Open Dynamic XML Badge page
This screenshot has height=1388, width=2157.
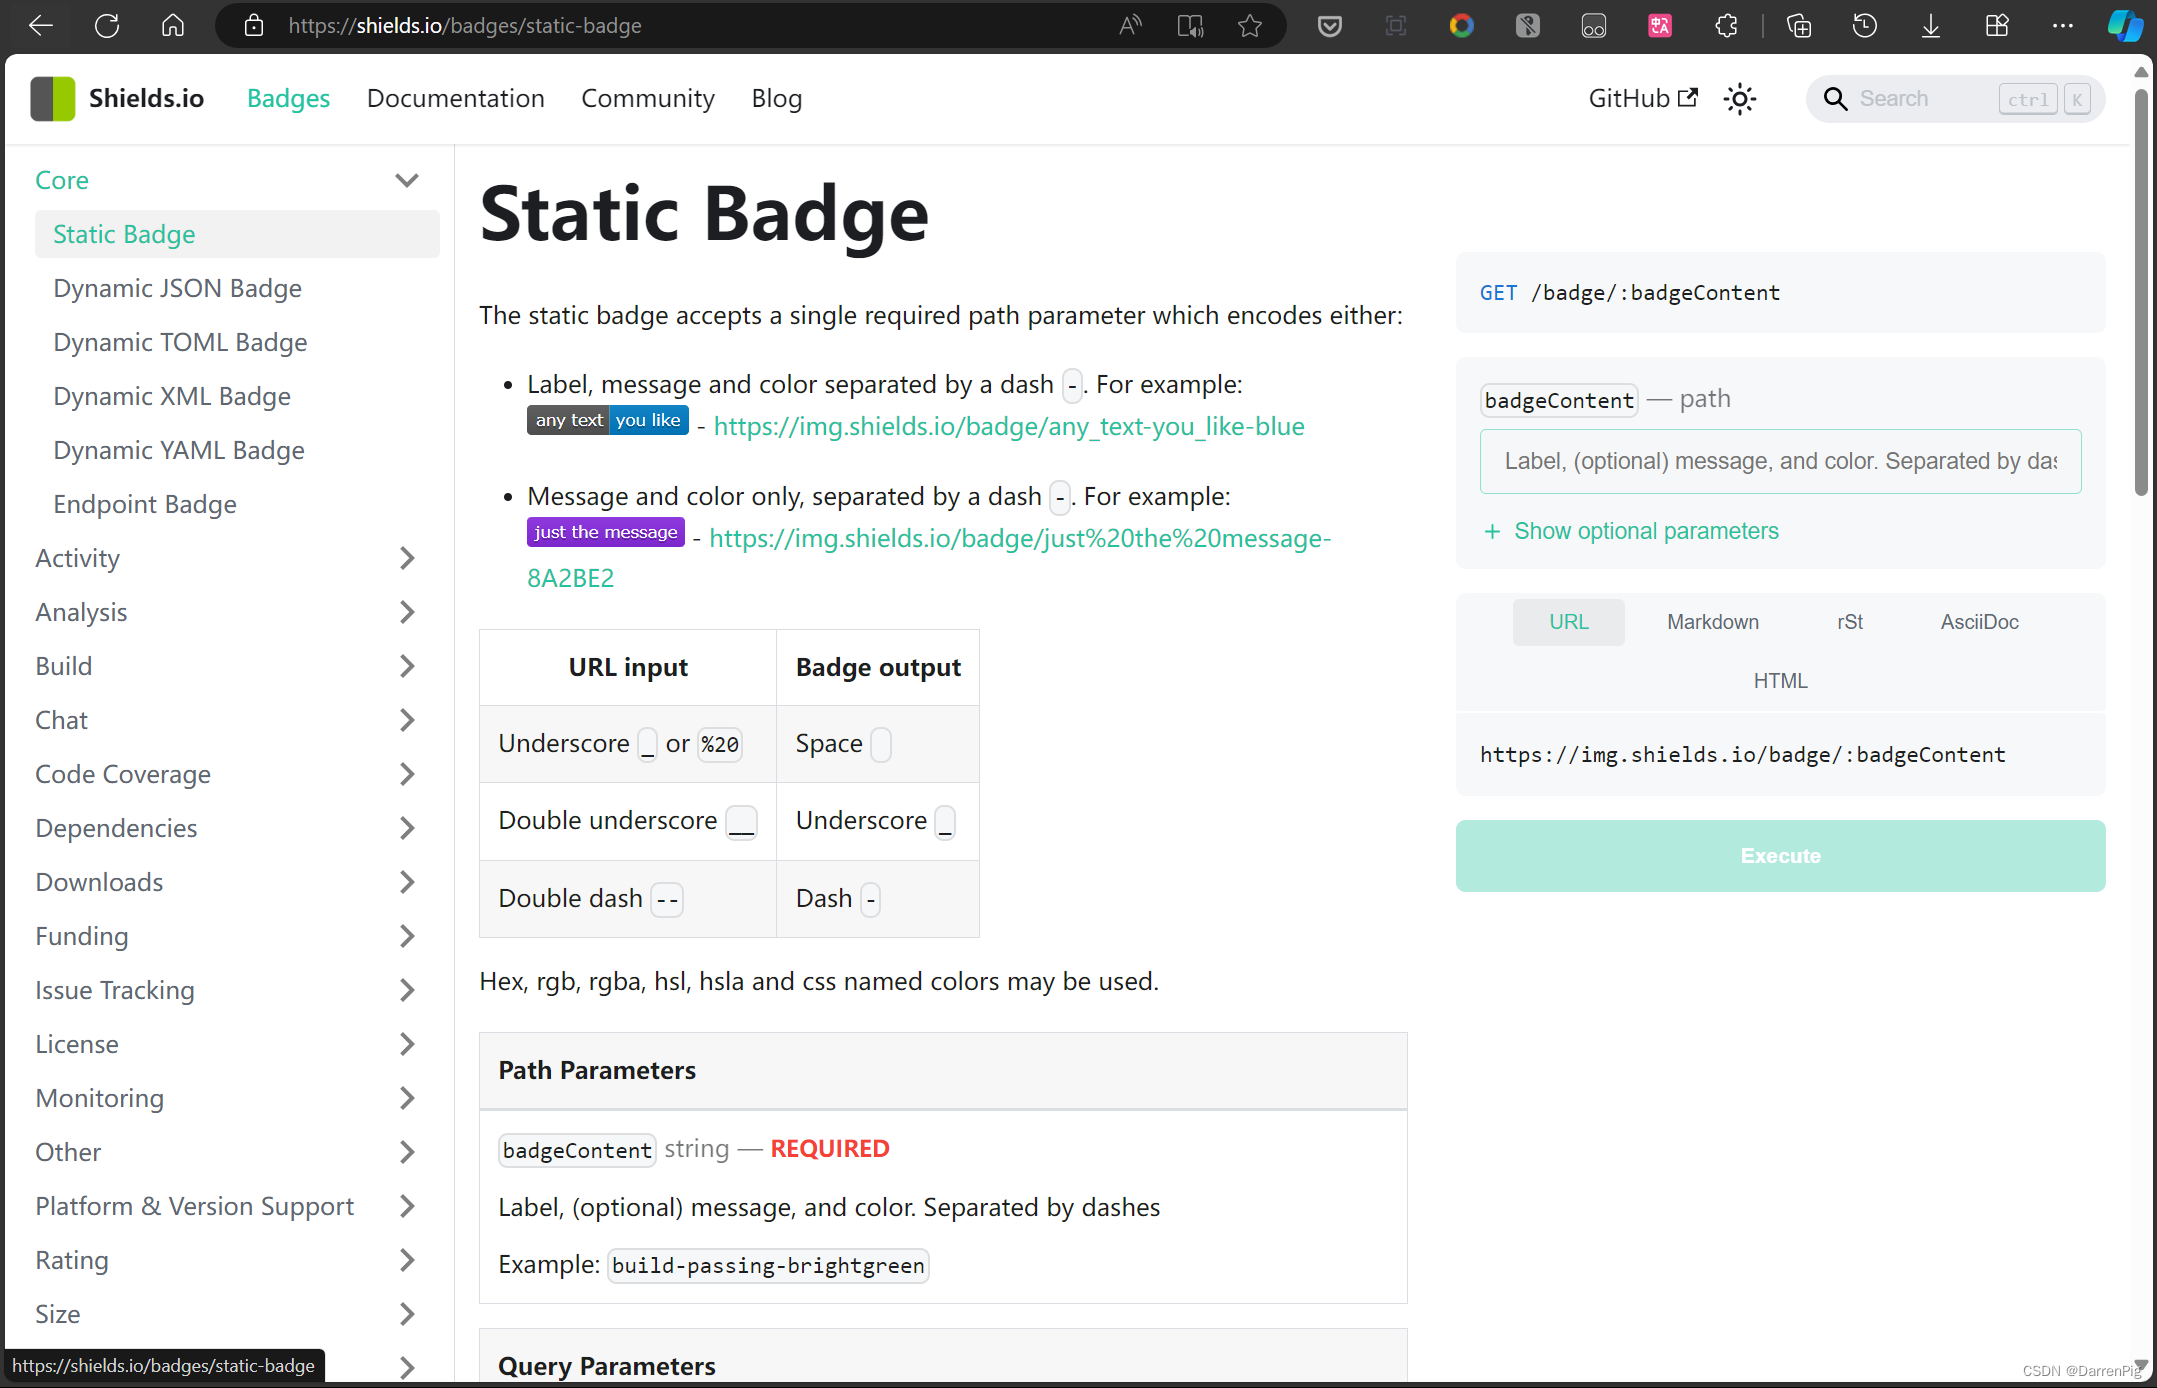pos(172,396)
